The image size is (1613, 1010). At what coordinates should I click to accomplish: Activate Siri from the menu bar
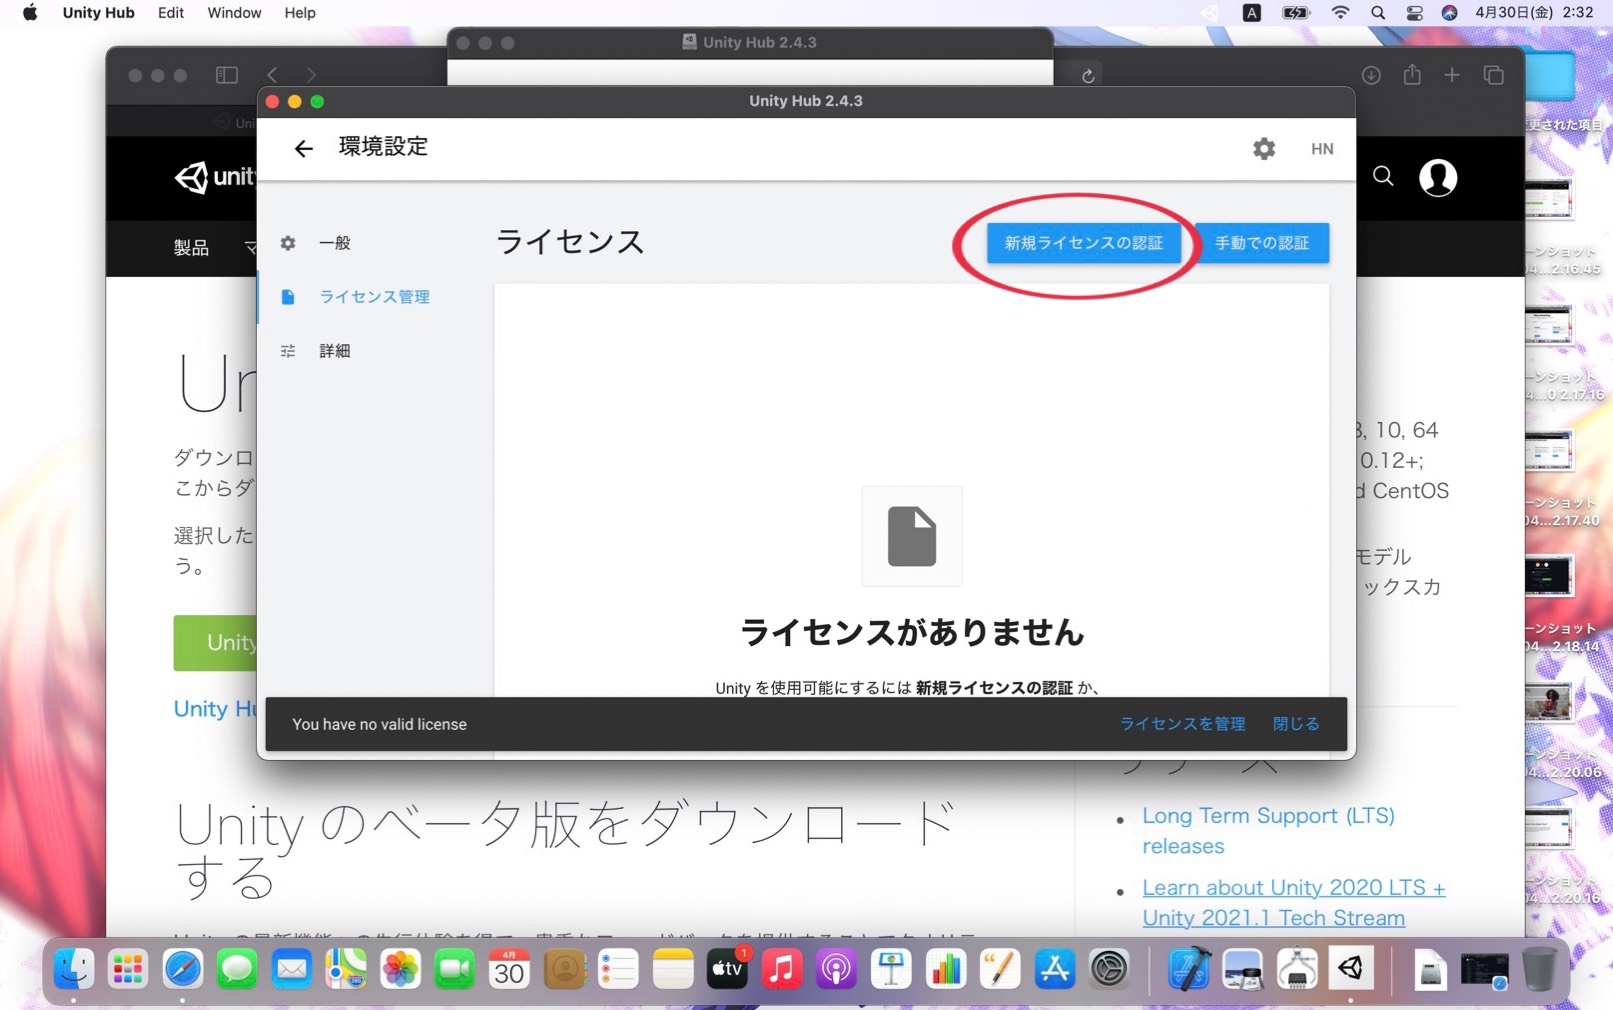pyautogui.click(x=1449, y=13)
